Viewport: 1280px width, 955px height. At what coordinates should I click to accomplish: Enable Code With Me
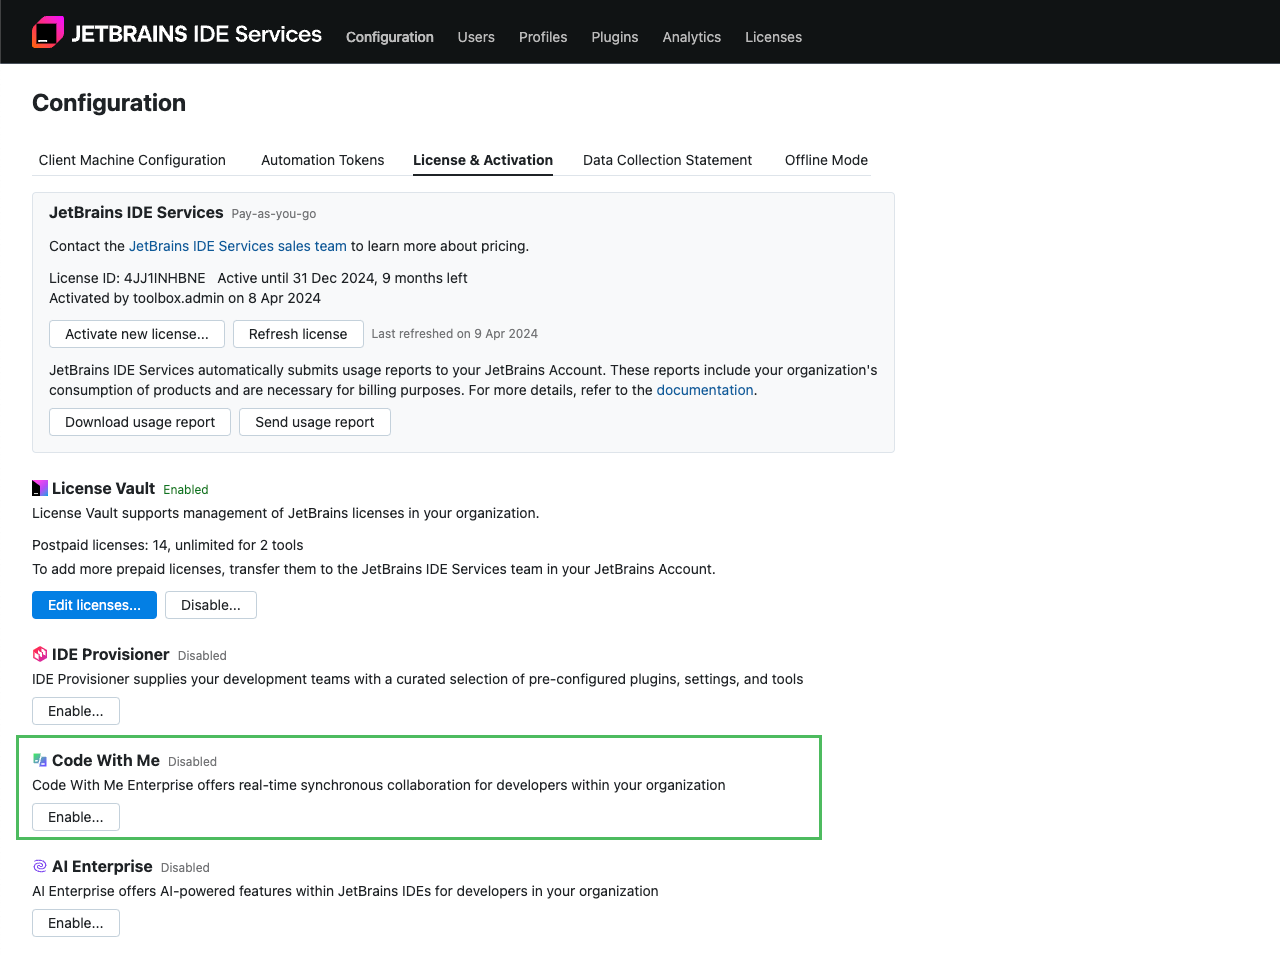pos(76,817)
